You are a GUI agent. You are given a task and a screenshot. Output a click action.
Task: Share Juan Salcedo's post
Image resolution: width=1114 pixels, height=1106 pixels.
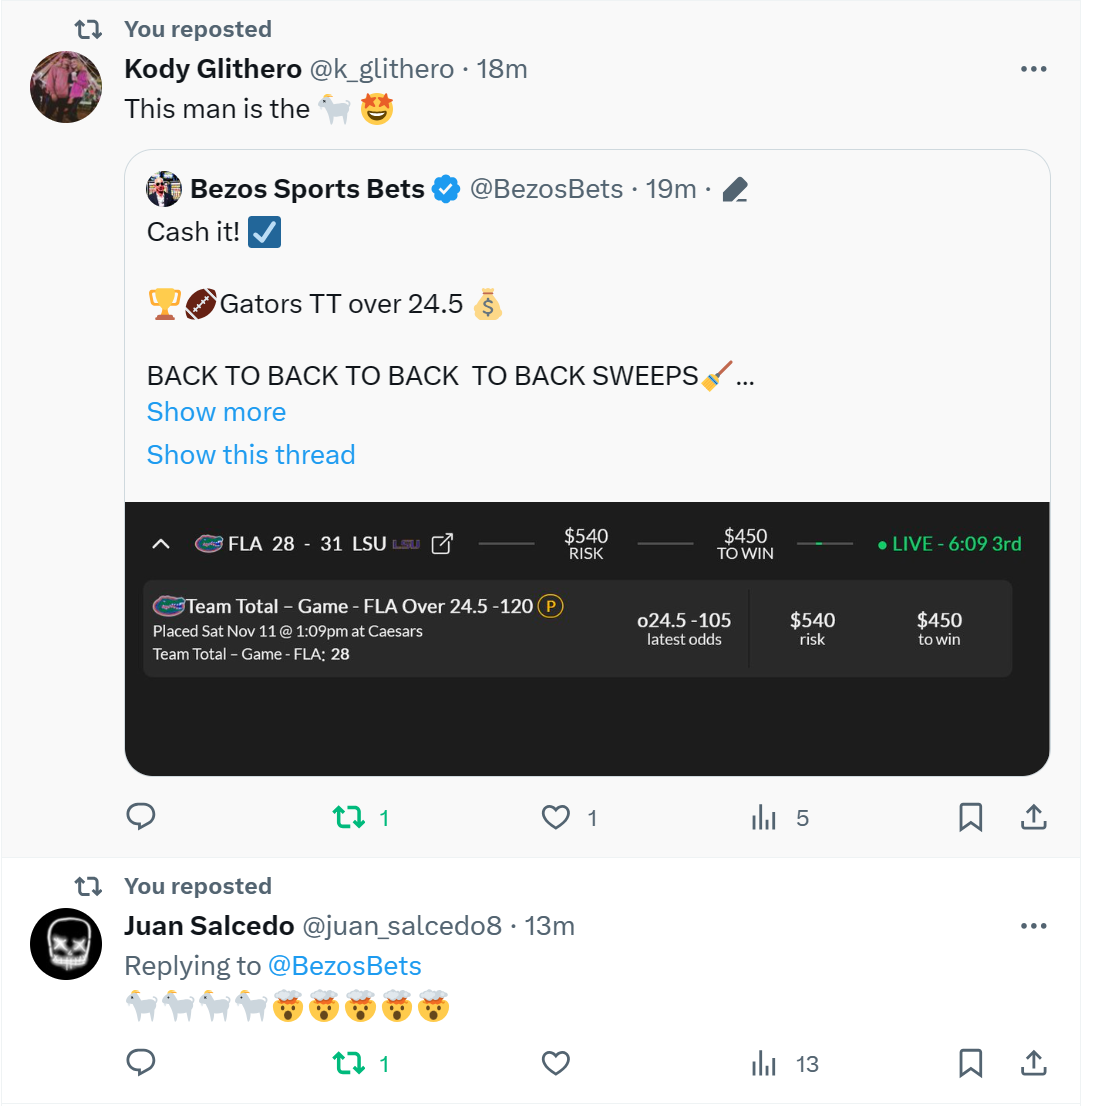click(1033, 1063)
